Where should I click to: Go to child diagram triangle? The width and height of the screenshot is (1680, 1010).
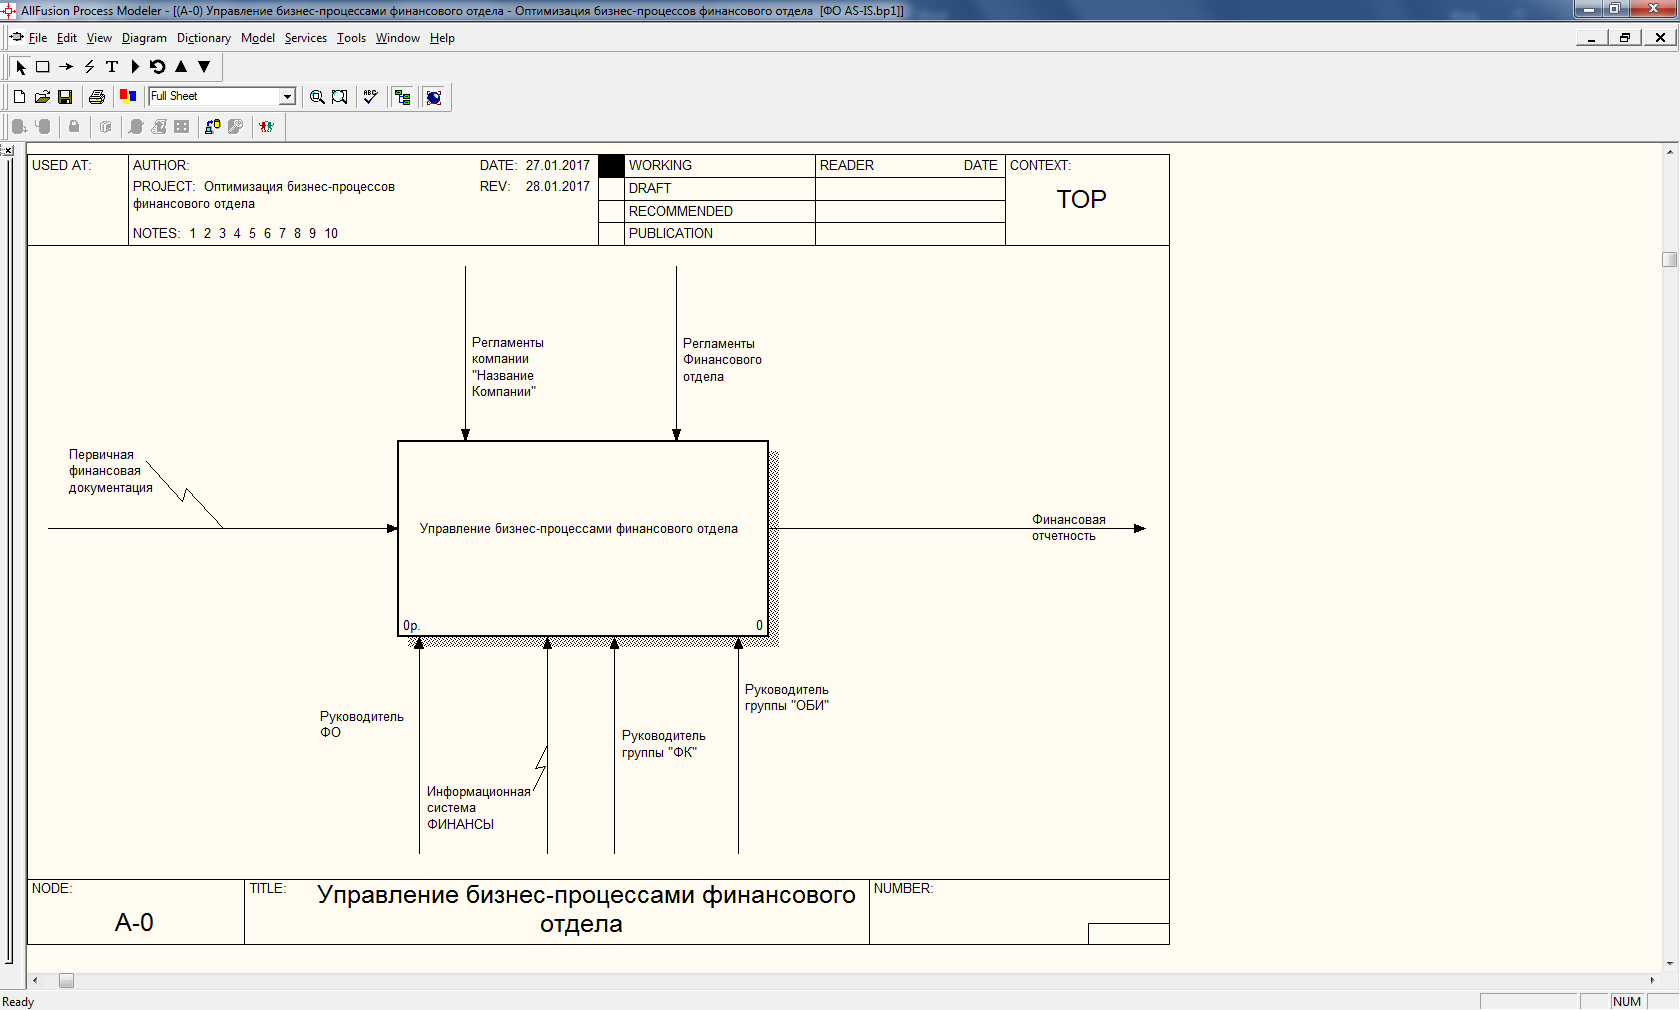click(x=204, y=67)
